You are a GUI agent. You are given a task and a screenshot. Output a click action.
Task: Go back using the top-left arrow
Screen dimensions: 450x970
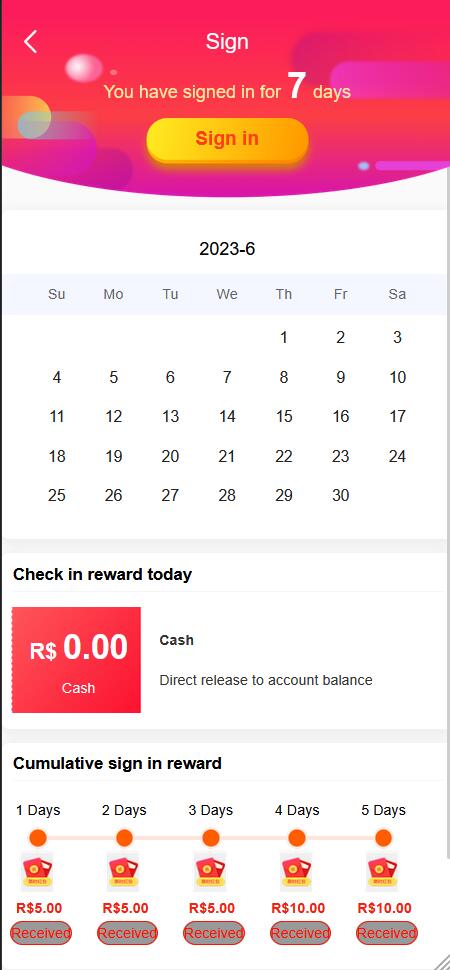[30, 41]
